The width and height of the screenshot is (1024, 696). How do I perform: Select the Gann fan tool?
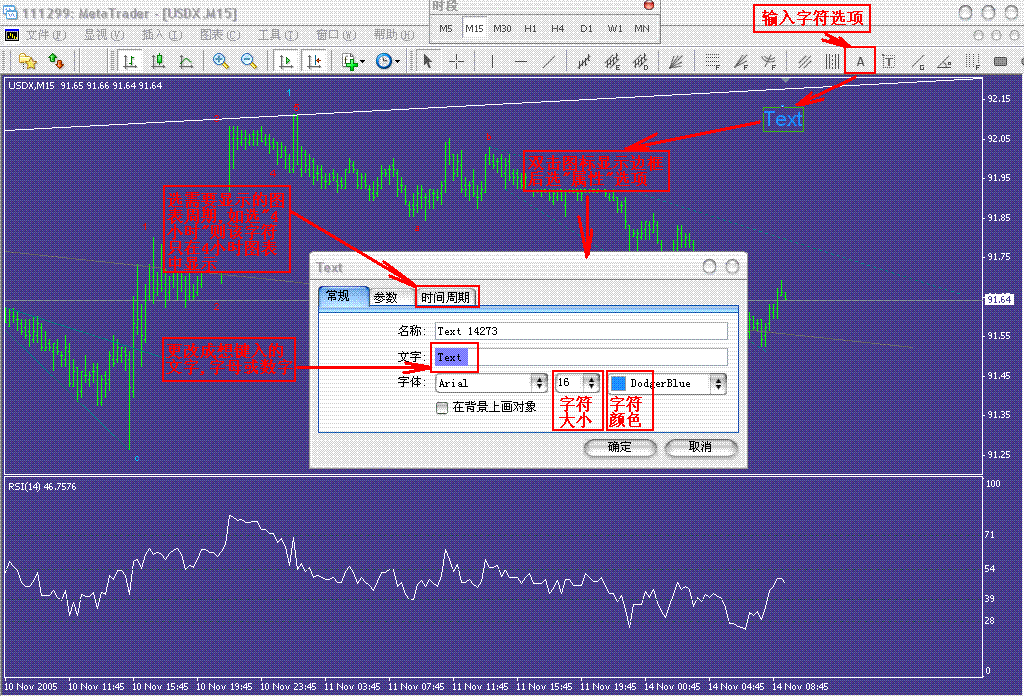[675, 61]
